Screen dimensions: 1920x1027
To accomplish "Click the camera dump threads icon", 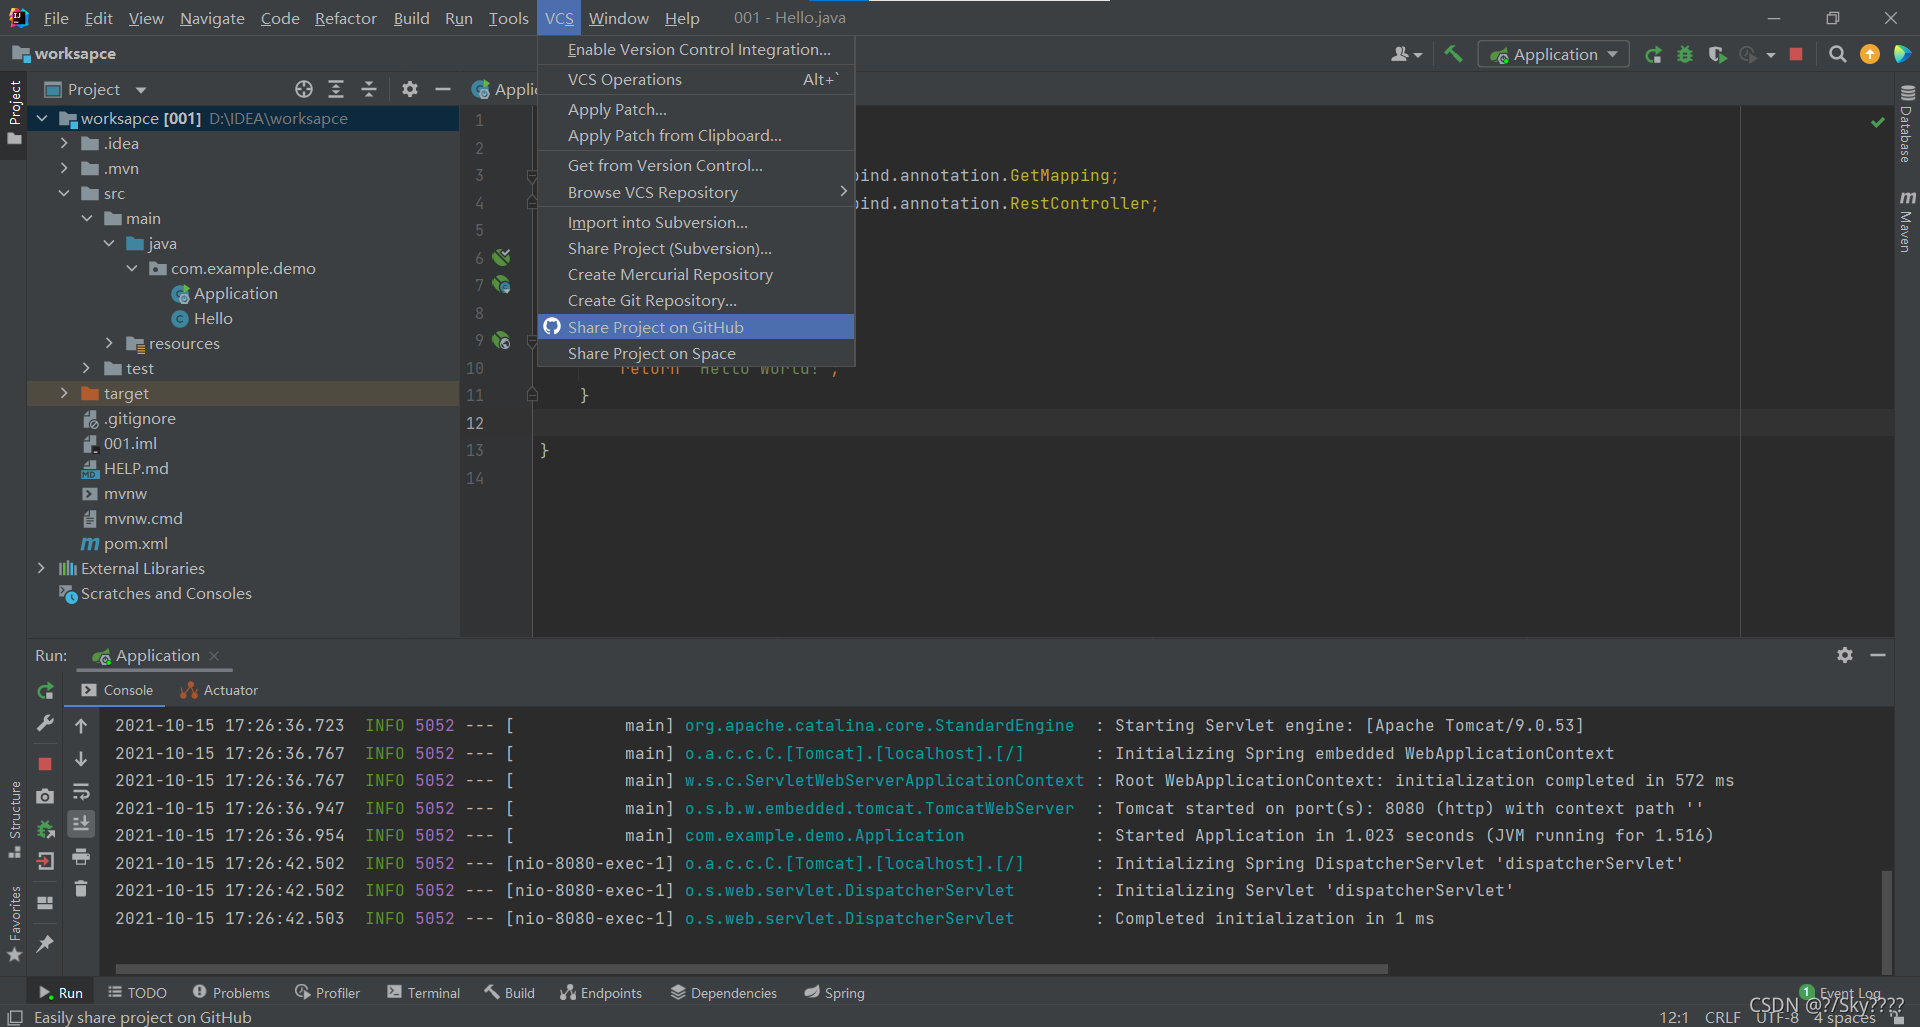I will tap(45, 796).
